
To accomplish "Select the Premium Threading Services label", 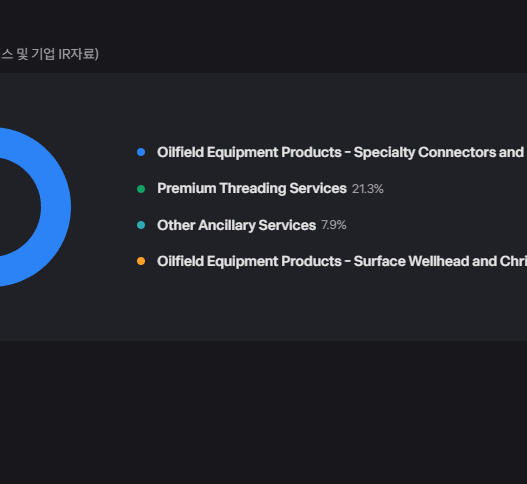I will [x=252, y=189].
